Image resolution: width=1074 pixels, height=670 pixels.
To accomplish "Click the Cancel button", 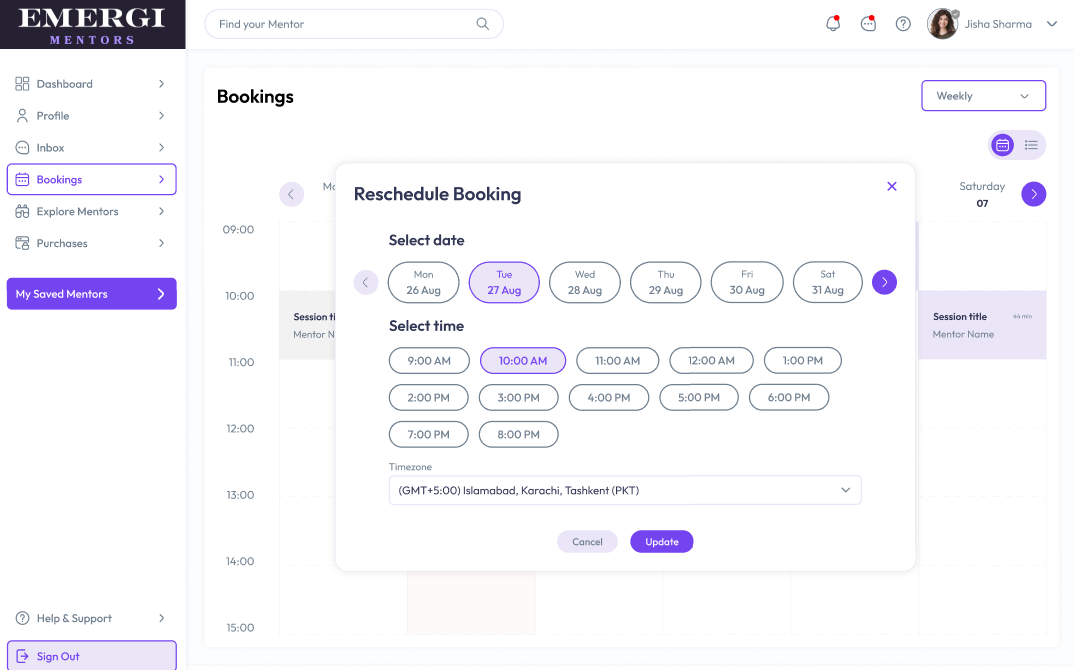I will (587, 541).
